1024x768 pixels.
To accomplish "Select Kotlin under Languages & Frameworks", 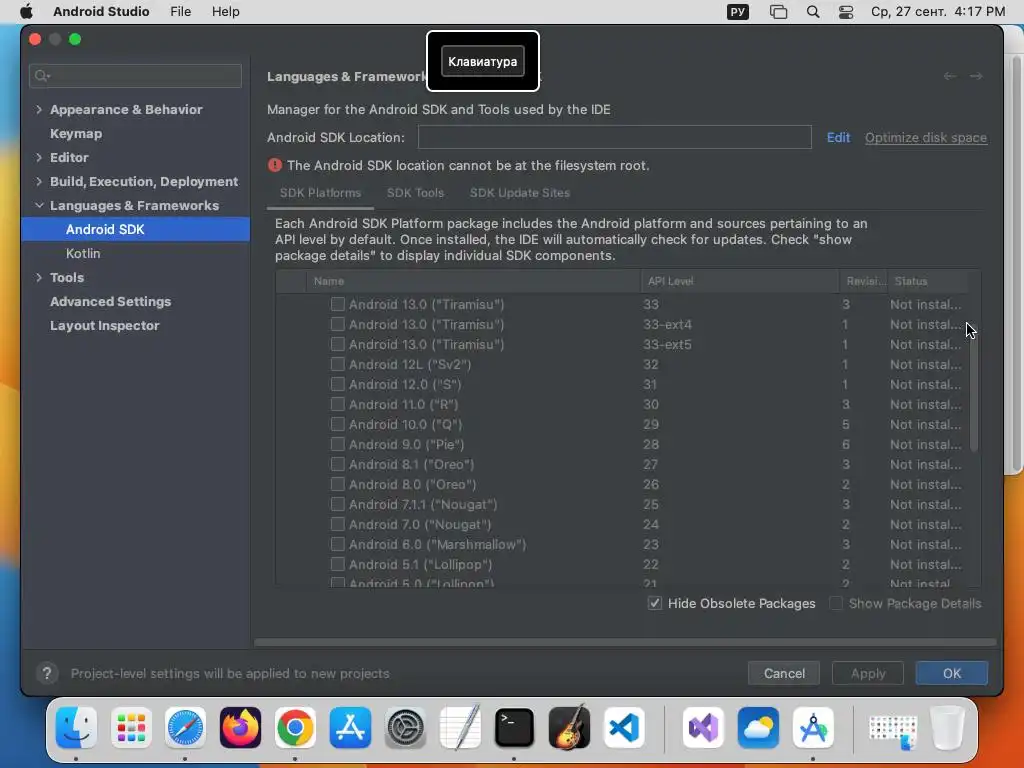I will [x=83, y=253].
